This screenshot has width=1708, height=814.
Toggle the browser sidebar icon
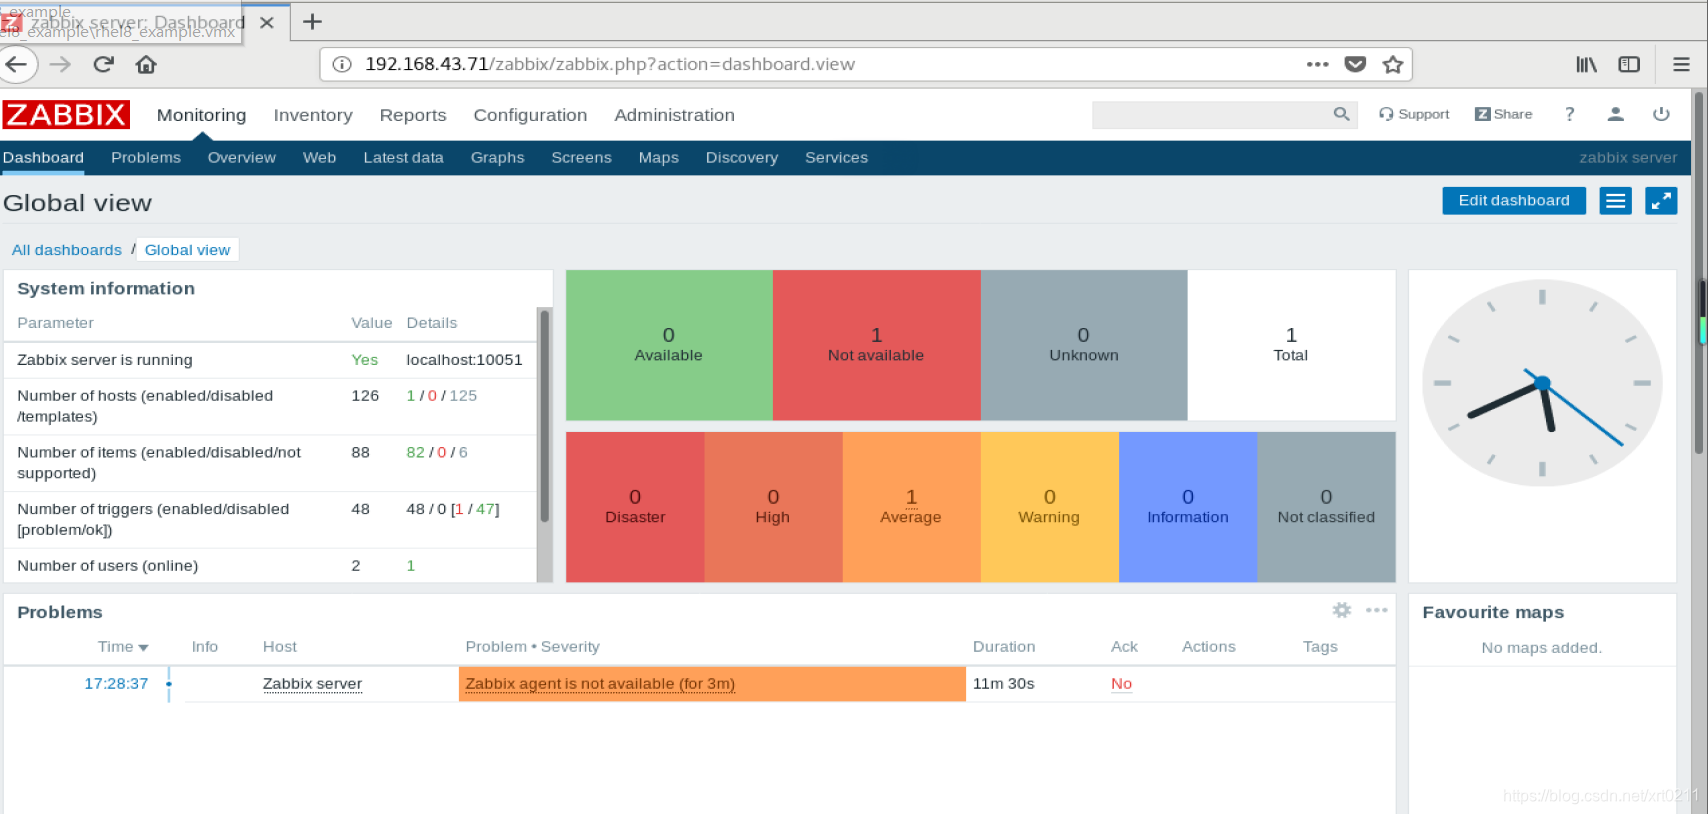(x=1629, y=64)
